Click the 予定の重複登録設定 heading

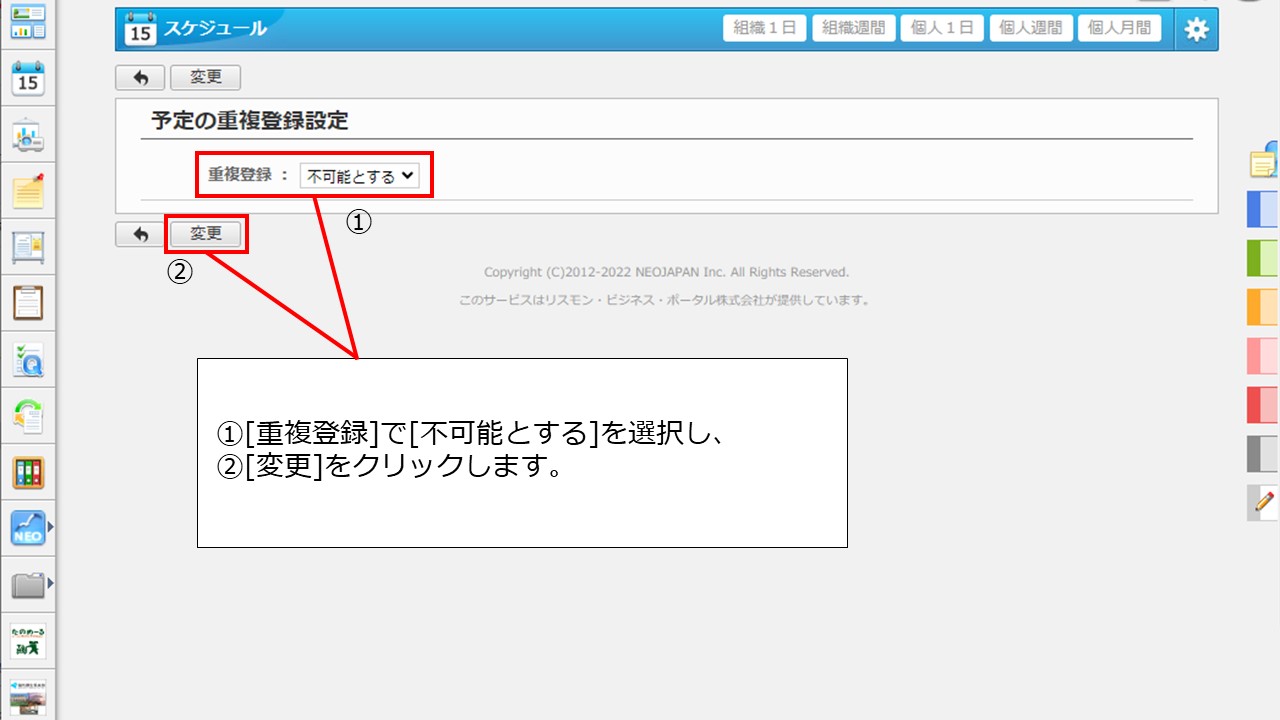tap(250, 121)
